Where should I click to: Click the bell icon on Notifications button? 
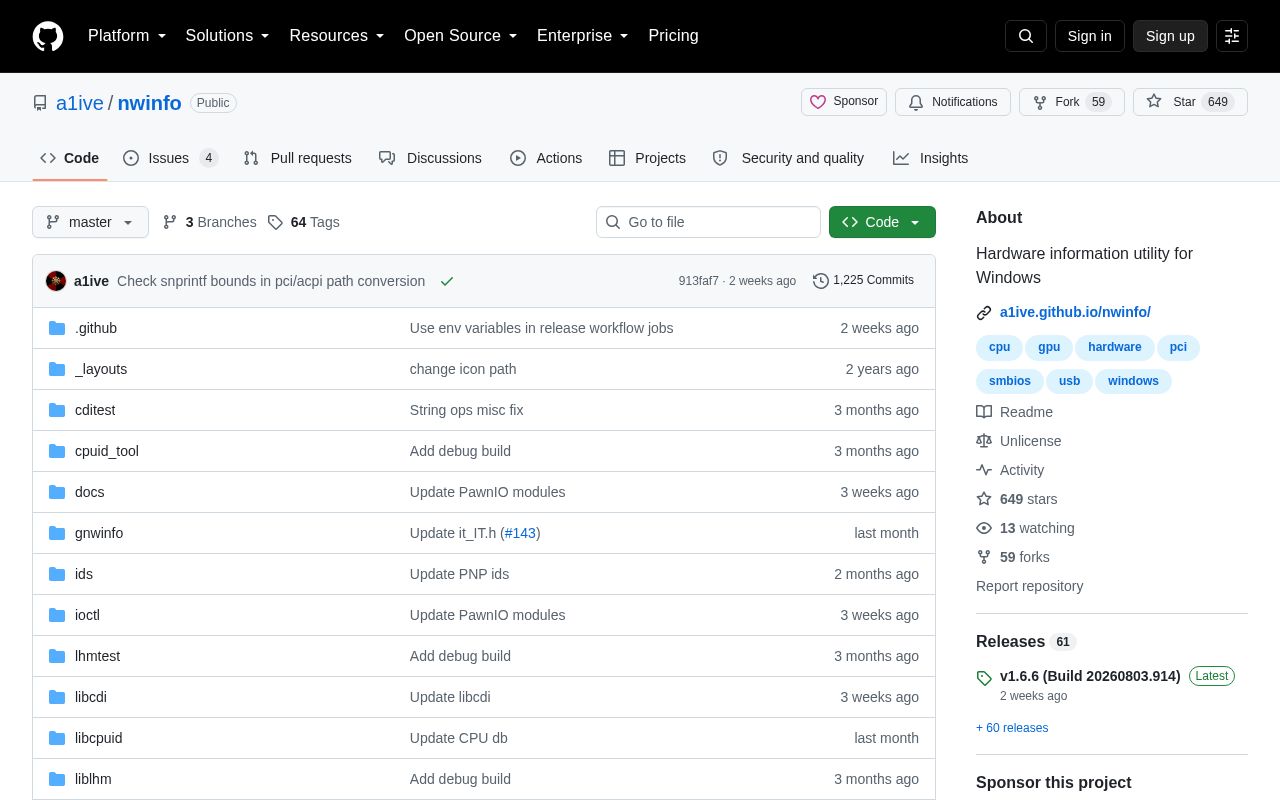[x=916, y=102]
